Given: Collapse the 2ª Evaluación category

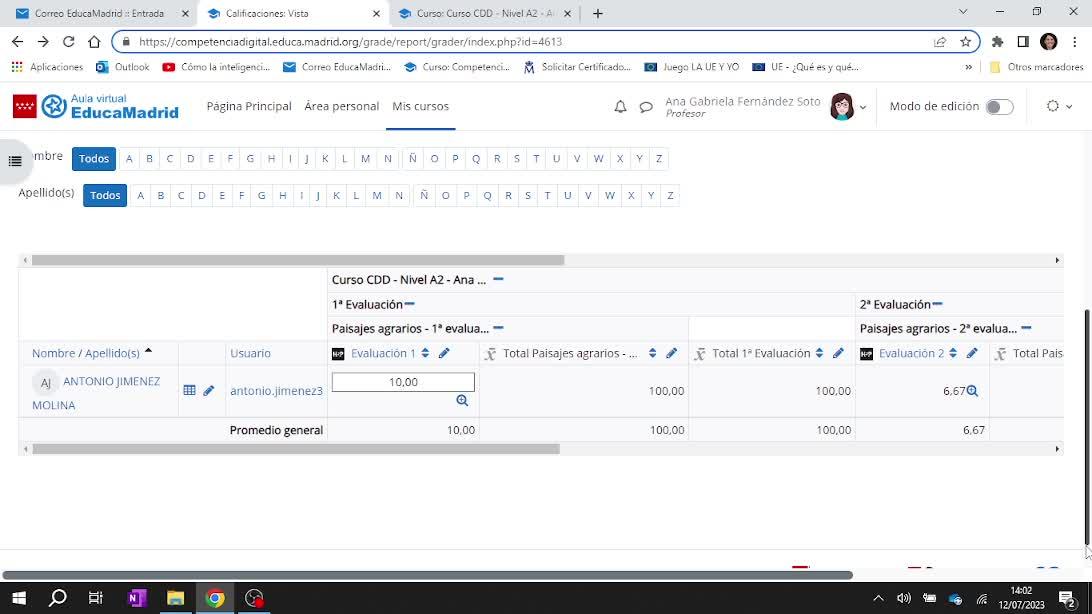Looking at the screenshot, I should click(937, 304).
